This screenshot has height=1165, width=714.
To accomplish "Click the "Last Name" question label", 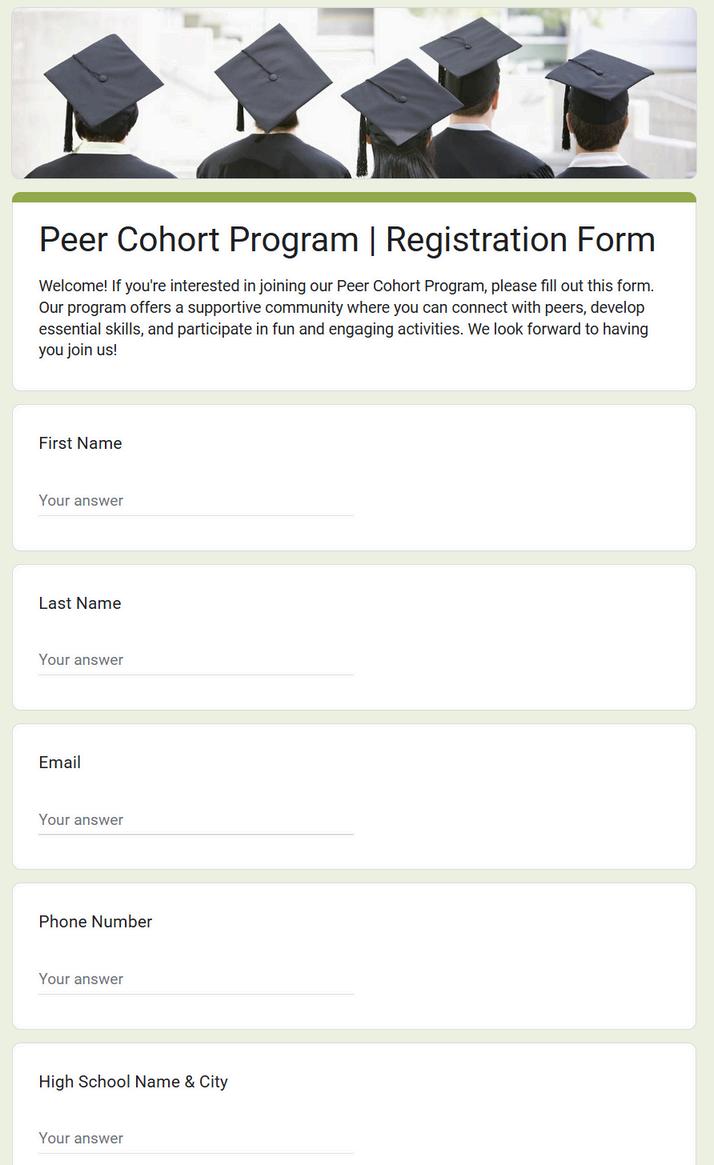I will point(80,603).
